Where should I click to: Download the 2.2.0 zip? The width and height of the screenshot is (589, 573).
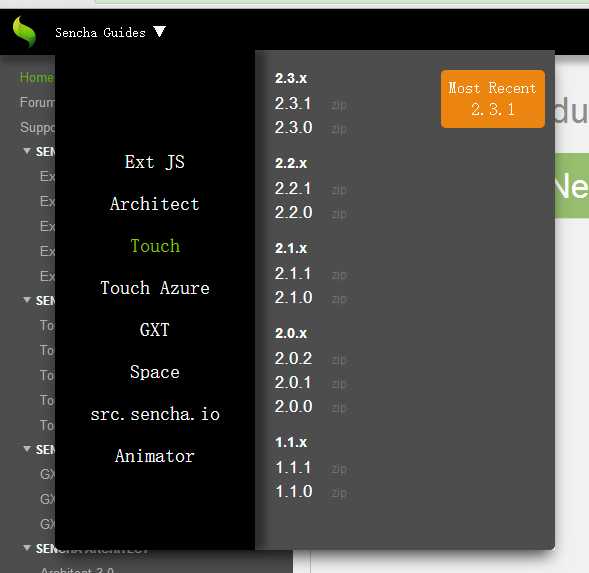(339, 215)
